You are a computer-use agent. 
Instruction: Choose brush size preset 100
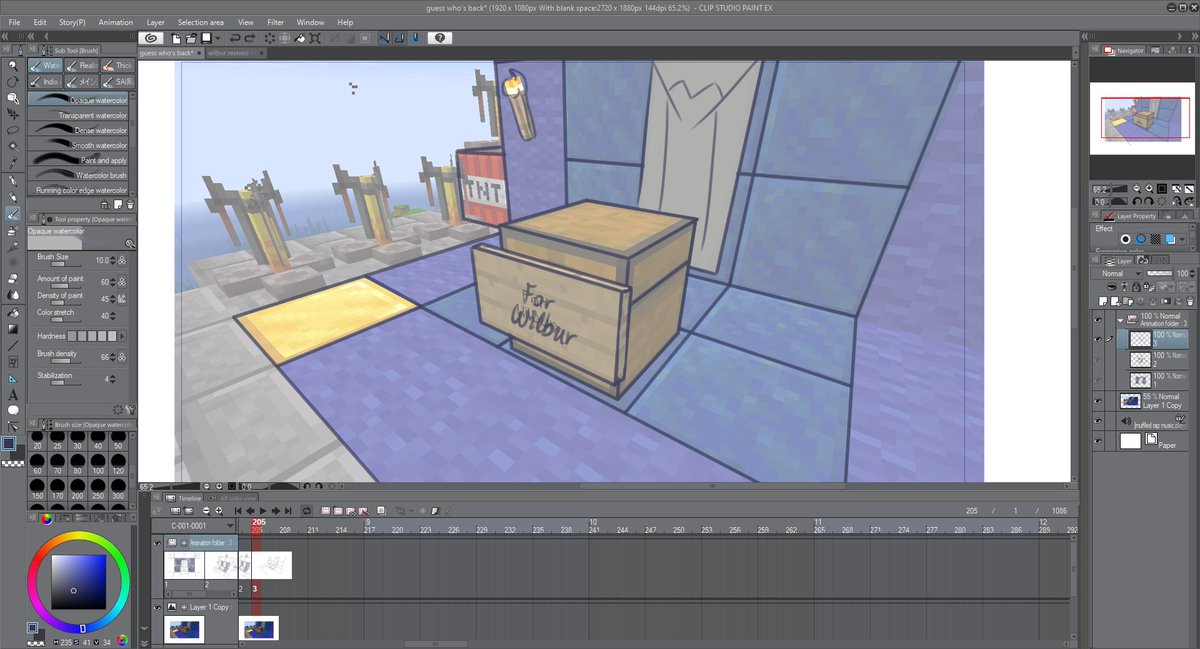tap(98, 464)
